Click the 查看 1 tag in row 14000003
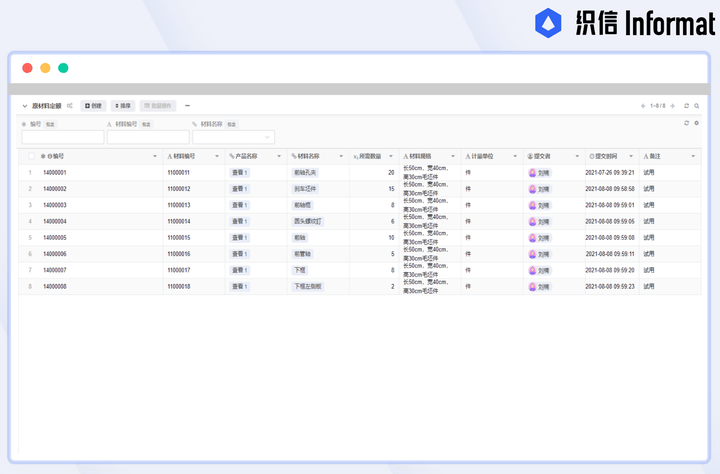The width and height of the screenshot is (720, 474). [240, 205]
